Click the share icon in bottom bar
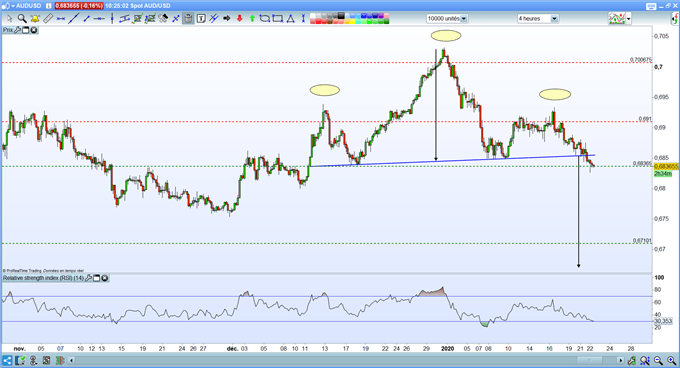Image resolution: width=680 pixels, height=368 pixels. [7, 361]
